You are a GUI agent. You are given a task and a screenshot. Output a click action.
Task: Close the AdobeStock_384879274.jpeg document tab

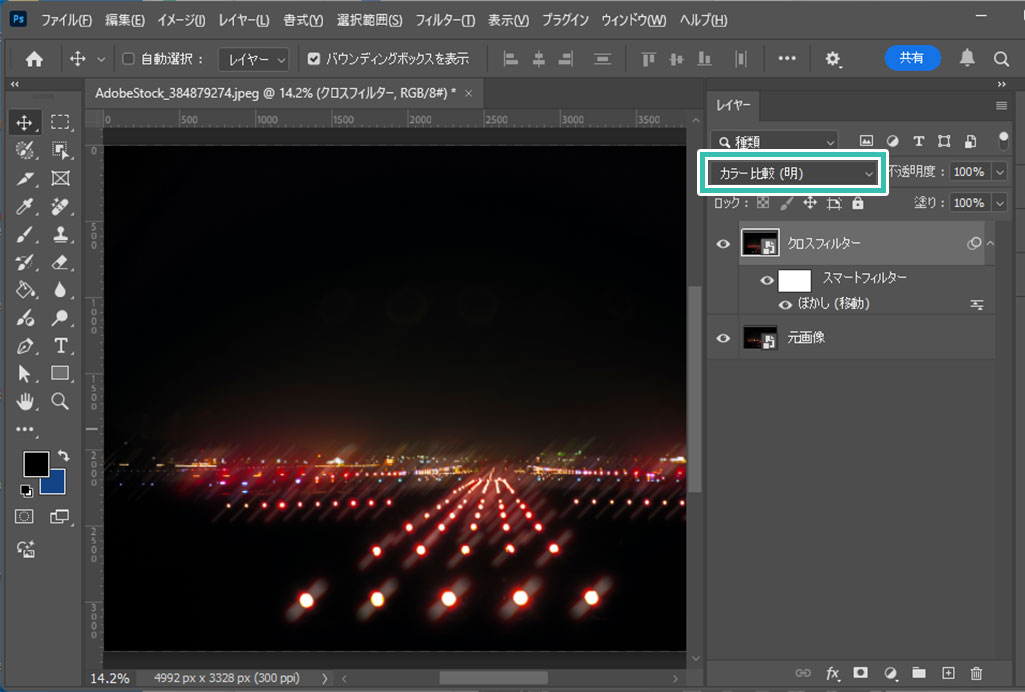coord(468,93)
